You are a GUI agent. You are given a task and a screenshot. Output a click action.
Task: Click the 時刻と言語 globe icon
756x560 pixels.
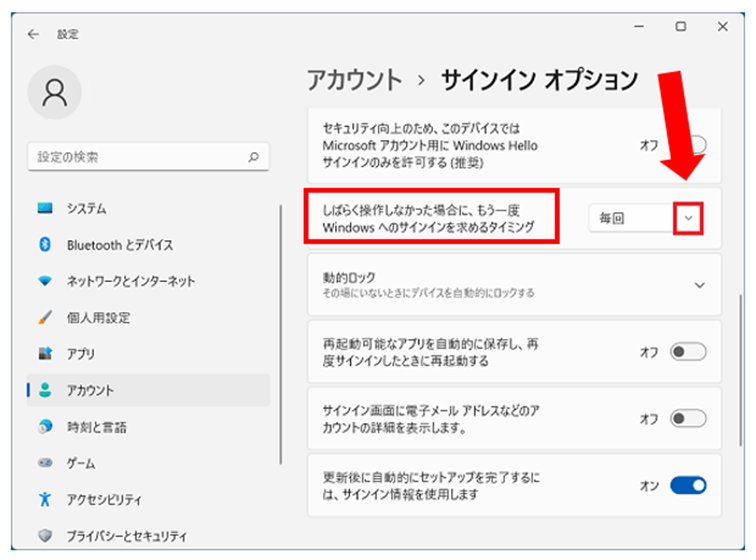click(x=45, y=426)
